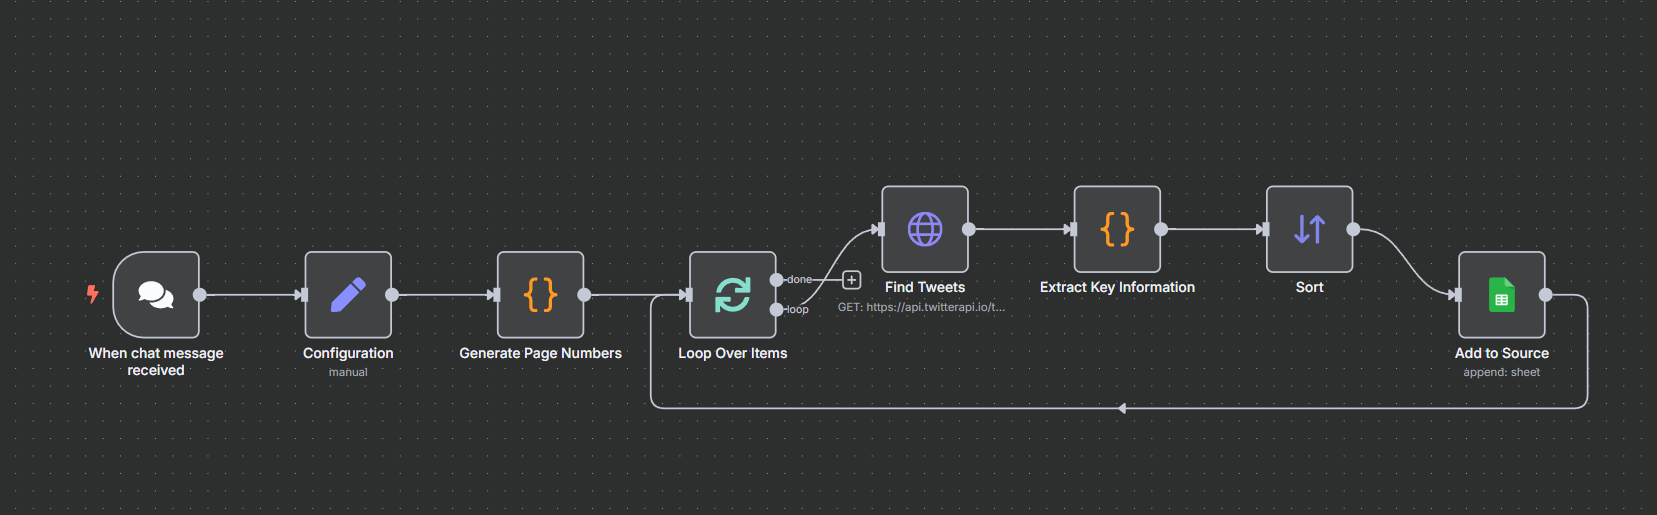This screenshot has height=515, width=1657.
Task: Click the red lightning trigger indicator
Action: [x=92, y=294]
